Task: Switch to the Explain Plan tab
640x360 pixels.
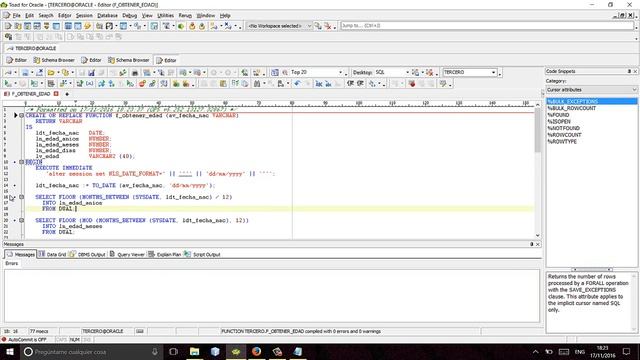Action: 164,254
